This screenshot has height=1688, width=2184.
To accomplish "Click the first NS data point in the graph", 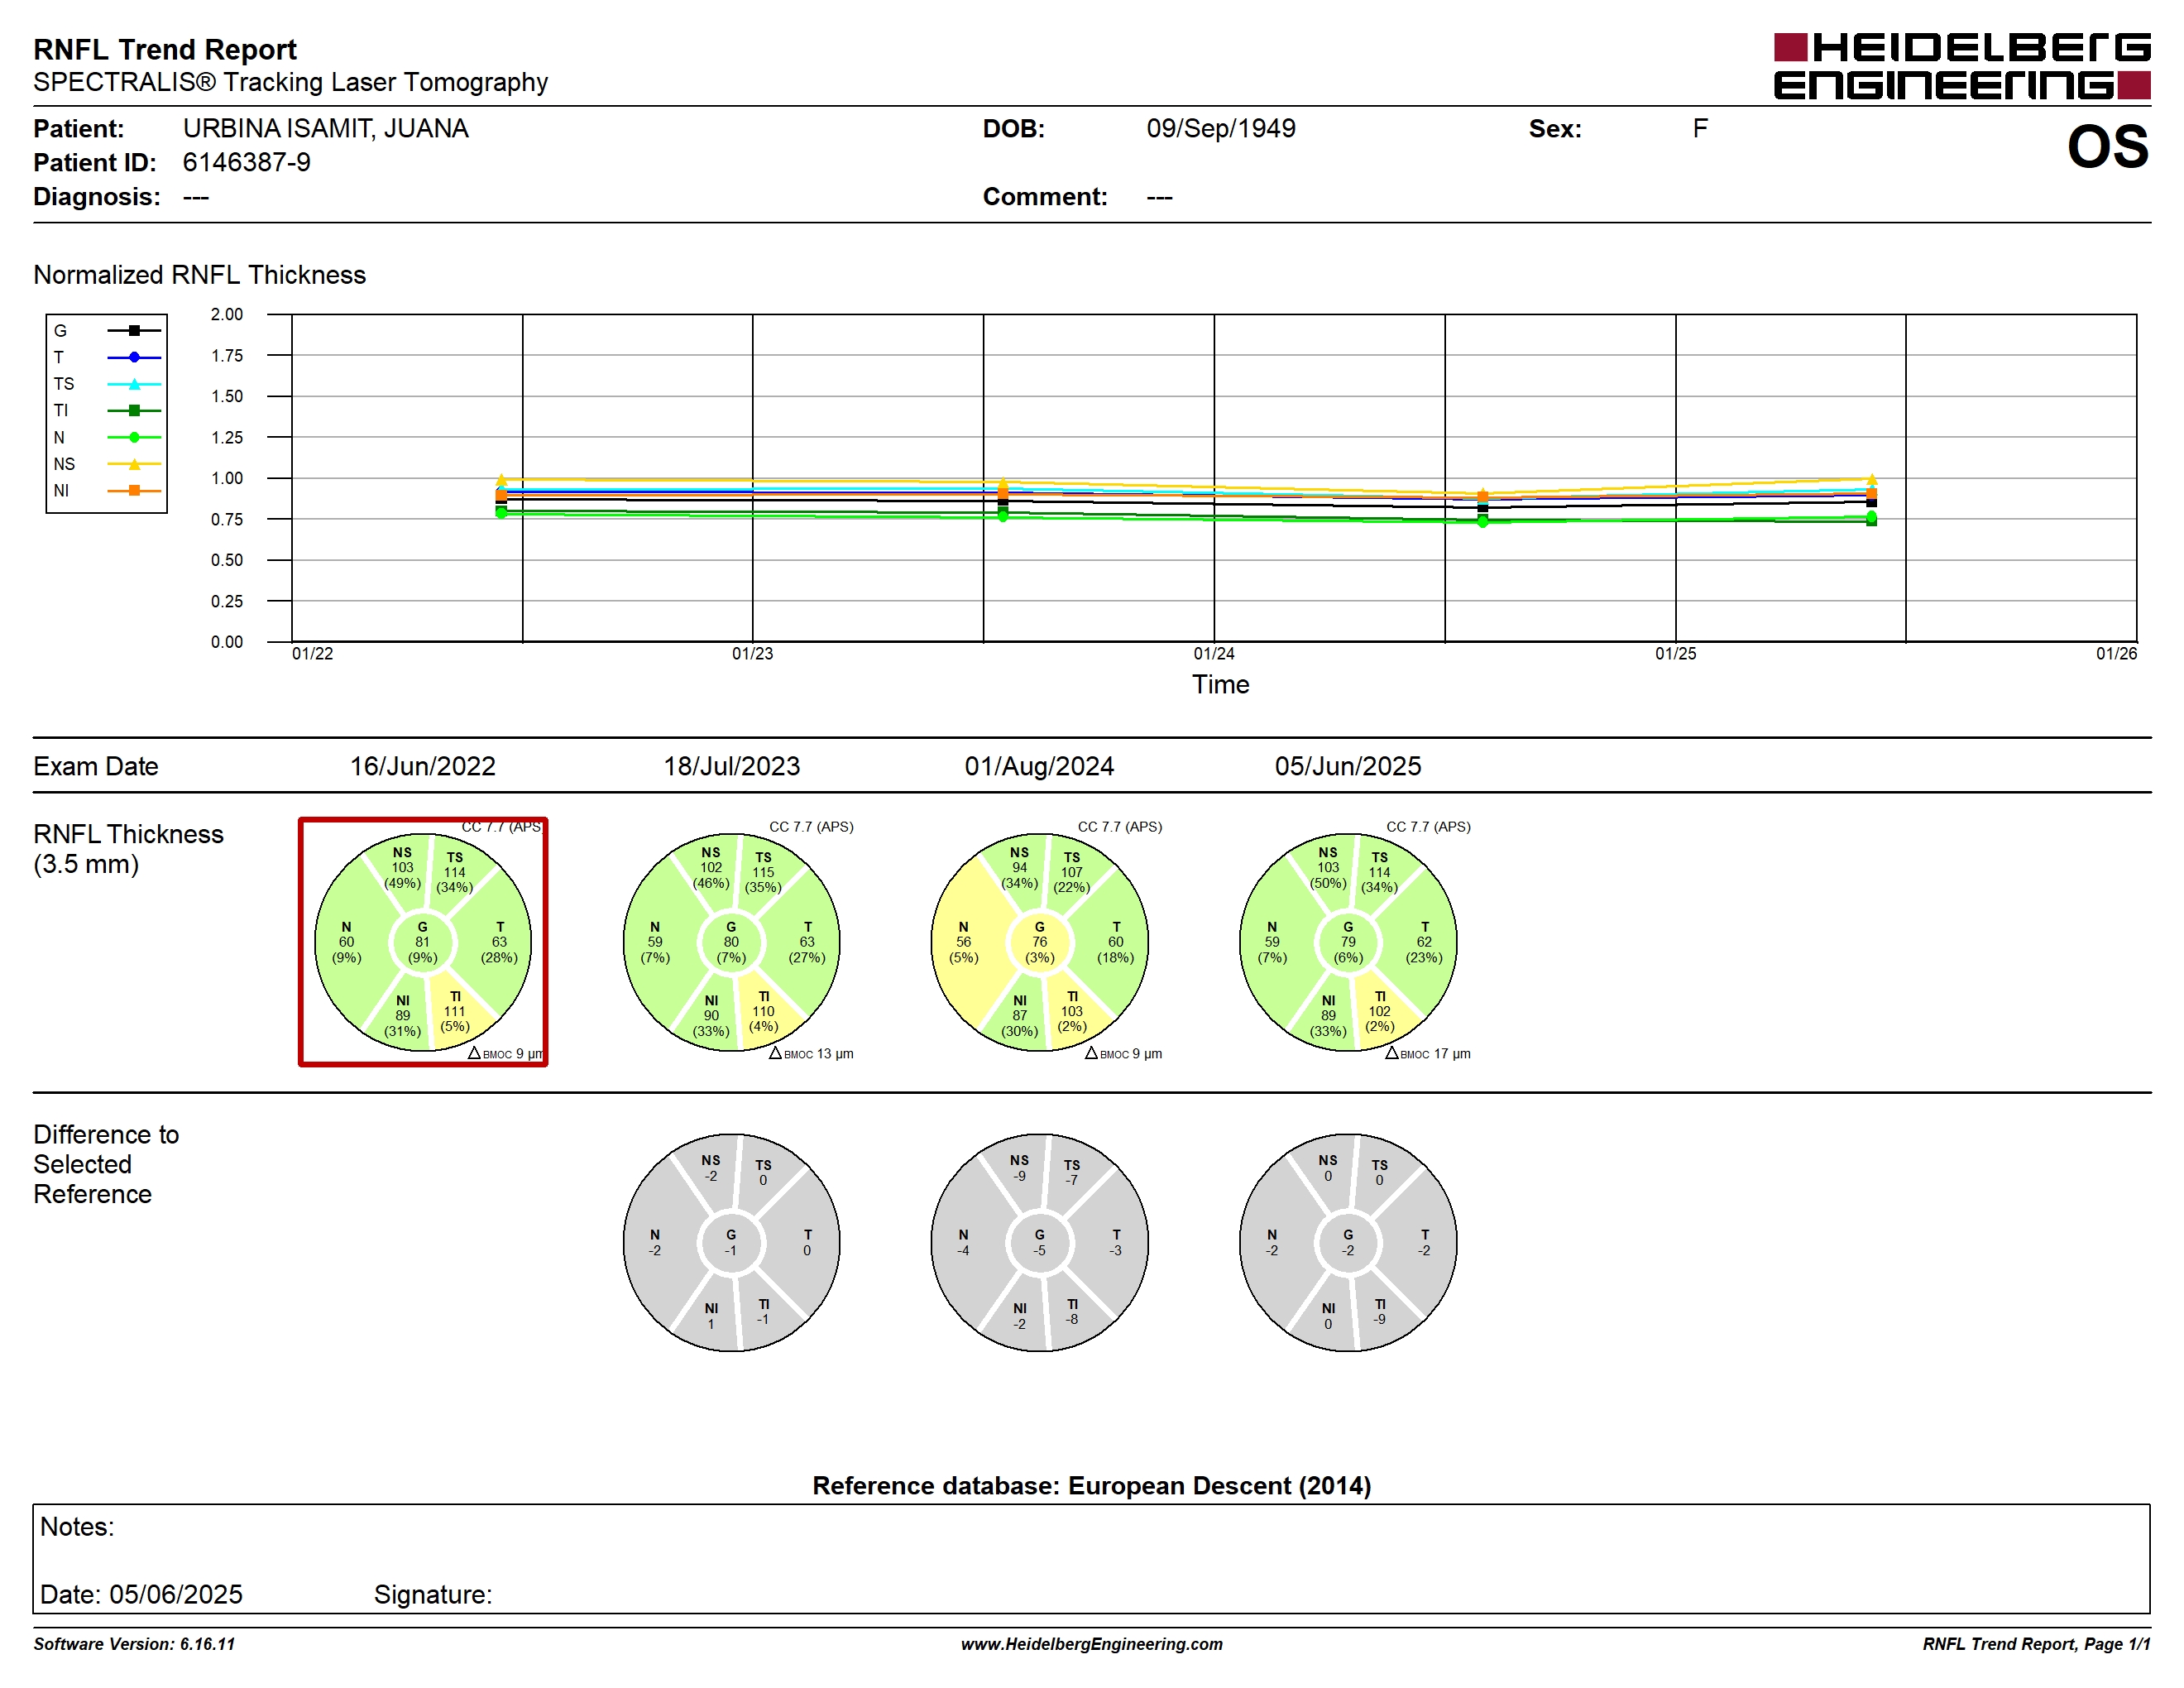I will 502,480.
